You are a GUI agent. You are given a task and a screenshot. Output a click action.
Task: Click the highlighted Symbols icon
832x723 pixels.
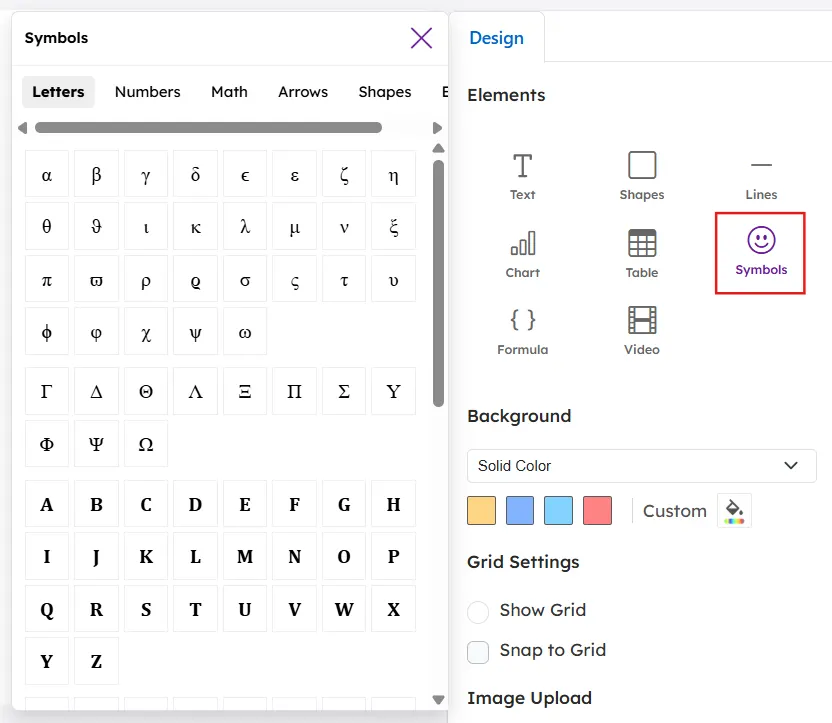[x=761, y=252]
